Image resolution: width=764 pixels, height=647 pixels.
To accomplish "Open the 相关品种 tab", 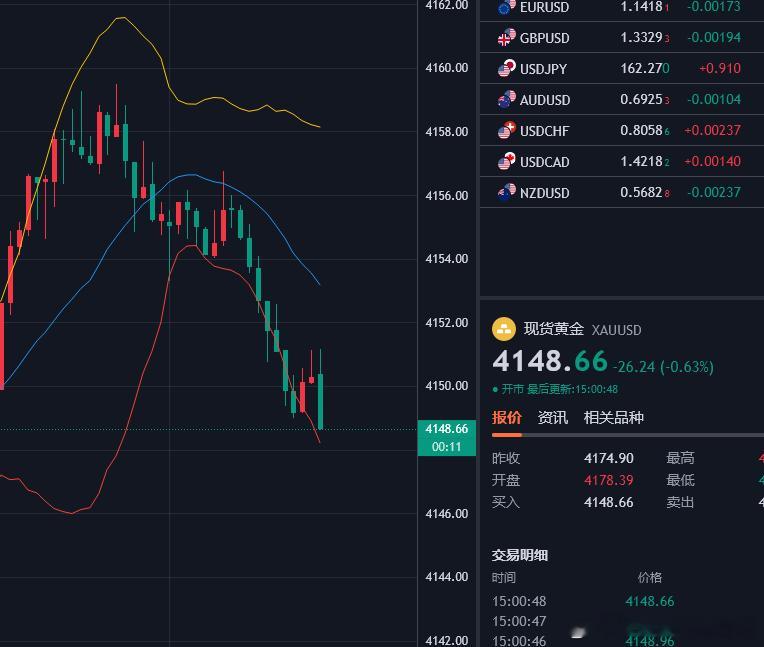I will click(613, 418).
